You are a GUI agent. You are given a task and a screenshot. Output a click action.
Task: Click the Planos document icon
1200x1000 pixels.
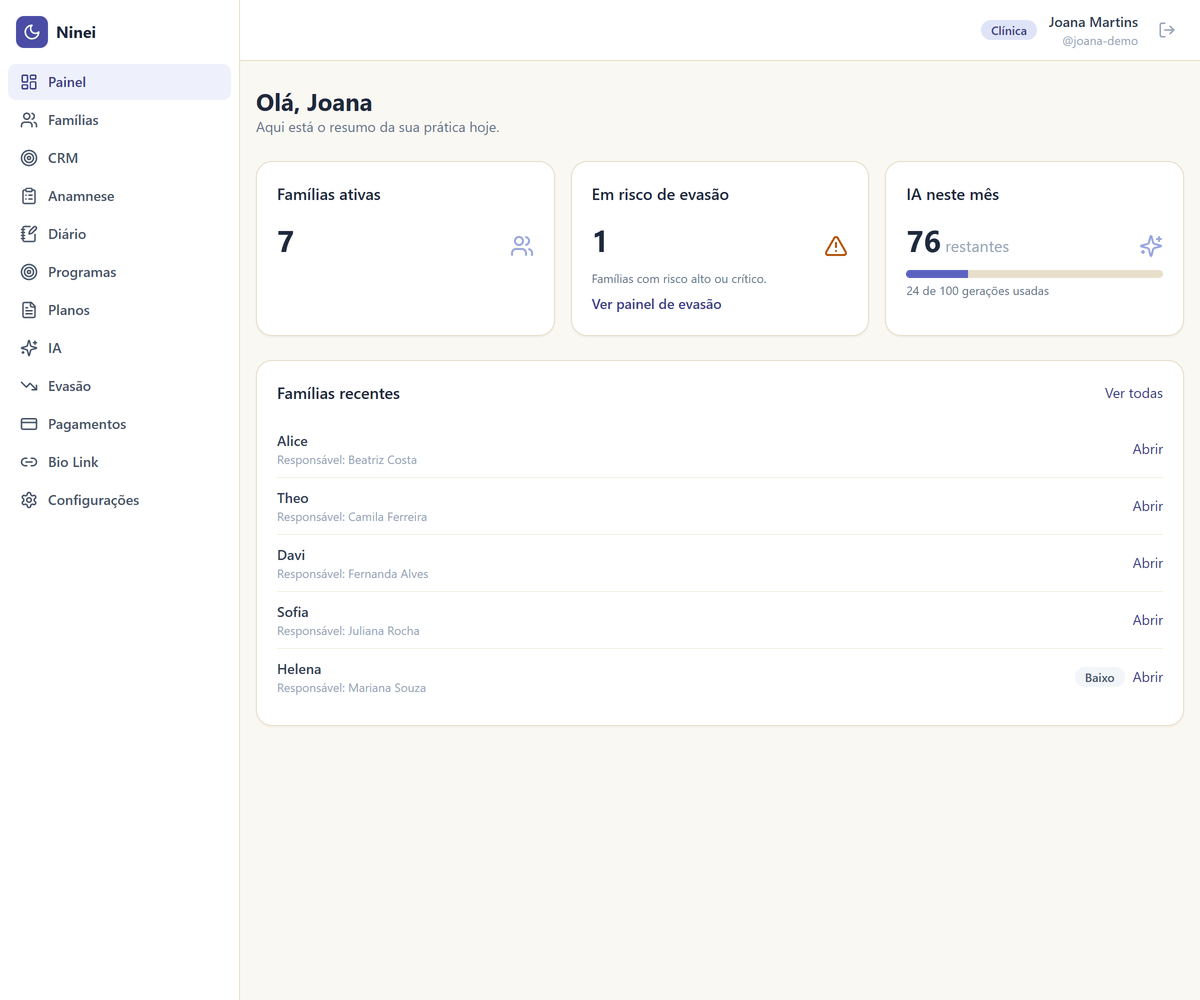pyautogui.click(x=29, y=310)
